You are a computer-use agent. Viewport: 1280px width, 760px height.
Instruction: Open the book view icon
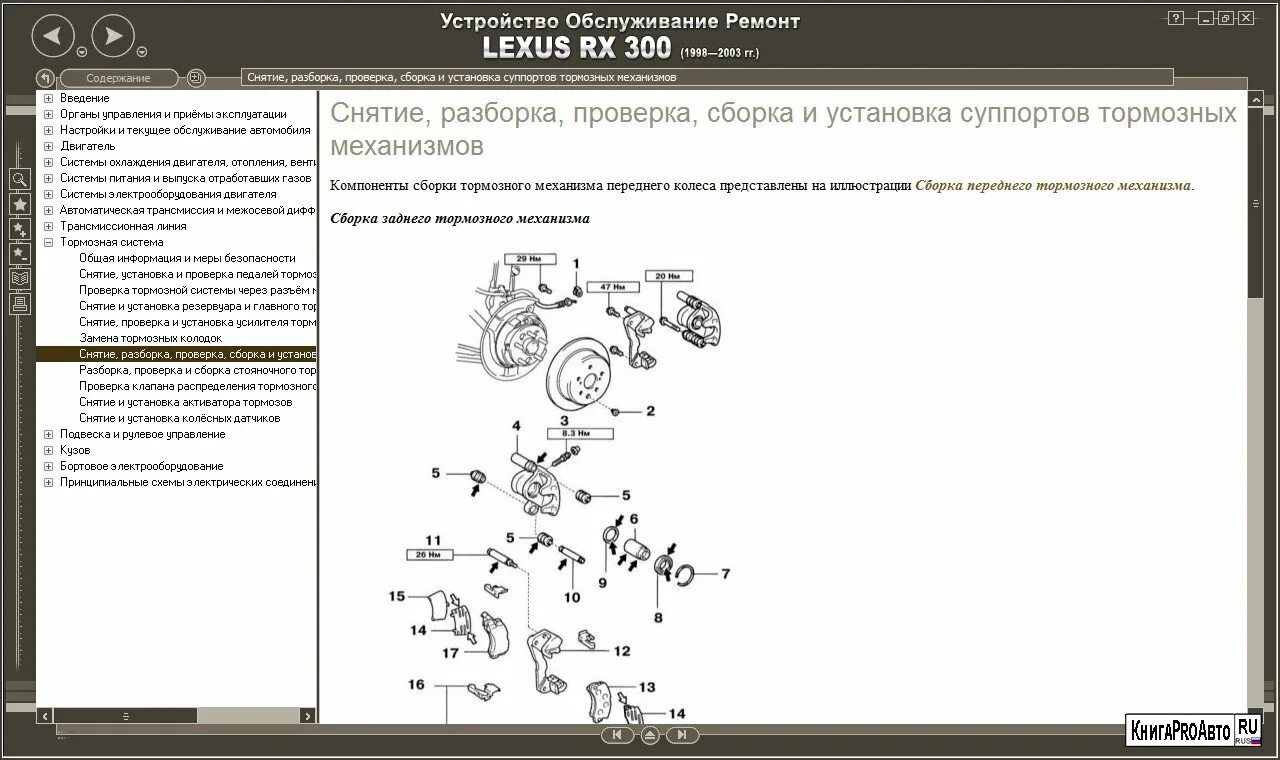point(20,279)
